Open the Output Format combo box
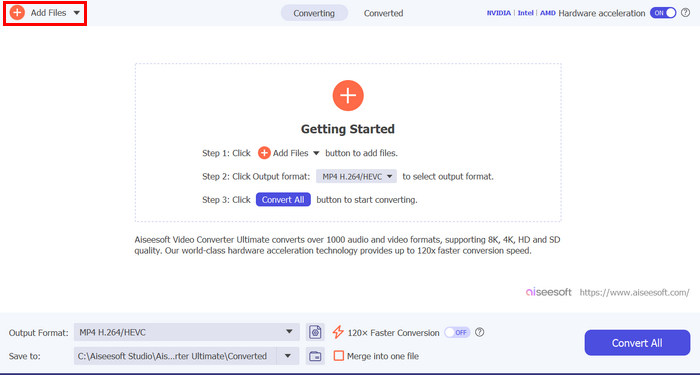The height and width of the screenshot is (375, 700). point(187,332)
